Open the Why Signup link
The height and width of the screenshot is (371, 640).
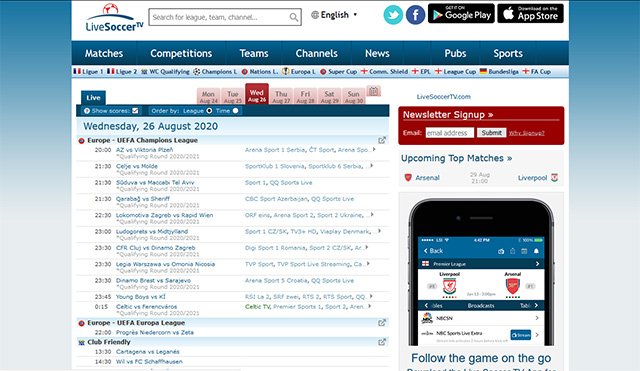(x=527, y=133)
